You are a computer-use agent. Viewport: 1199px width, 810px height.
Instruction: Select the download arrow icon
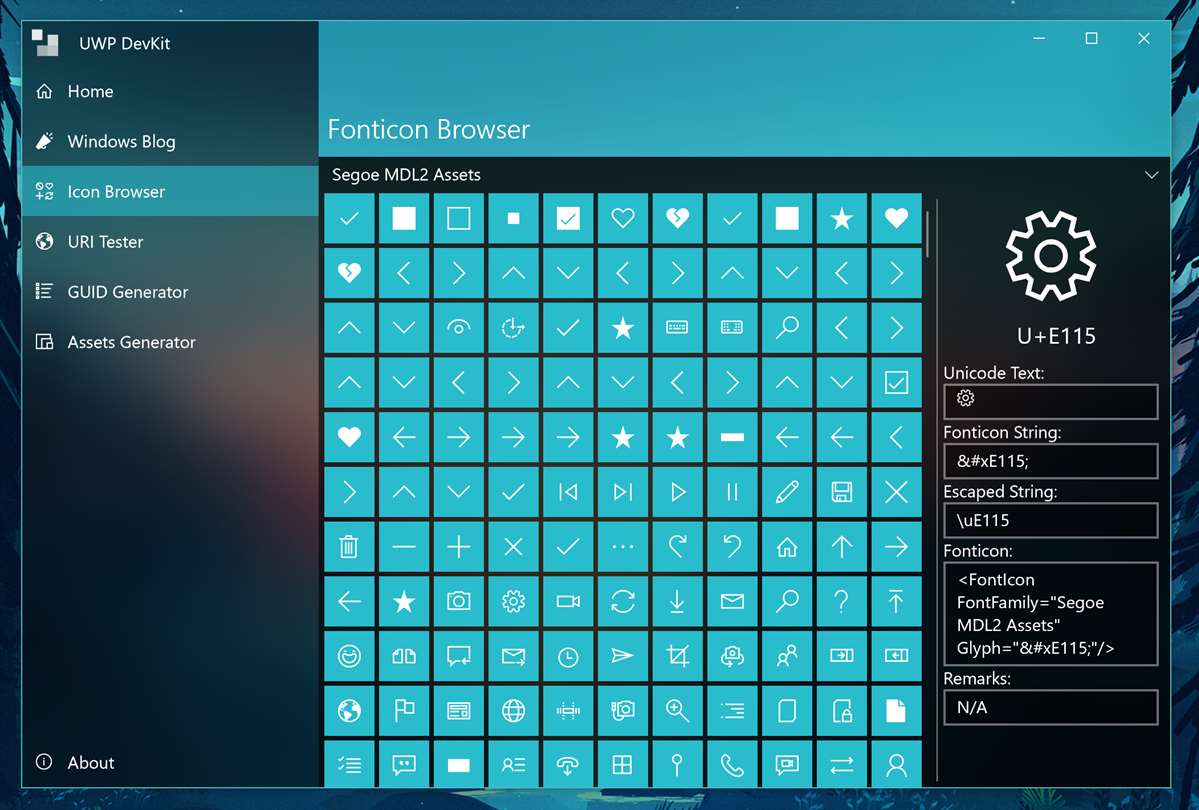[677, 601]
